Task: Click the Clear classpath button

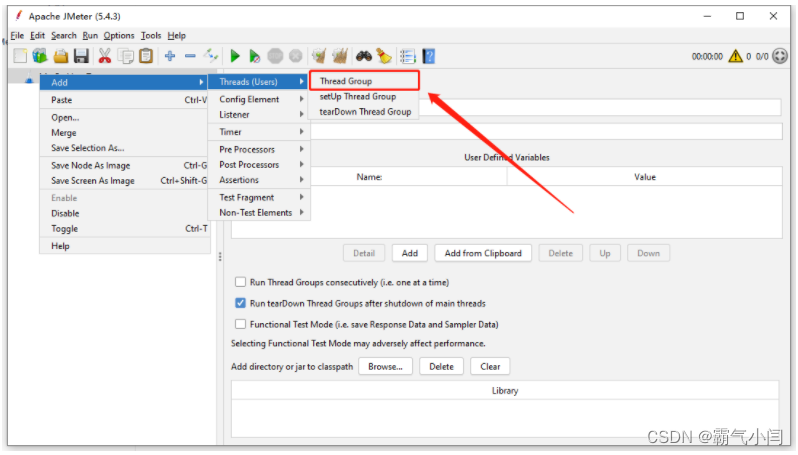Action: 490,366
